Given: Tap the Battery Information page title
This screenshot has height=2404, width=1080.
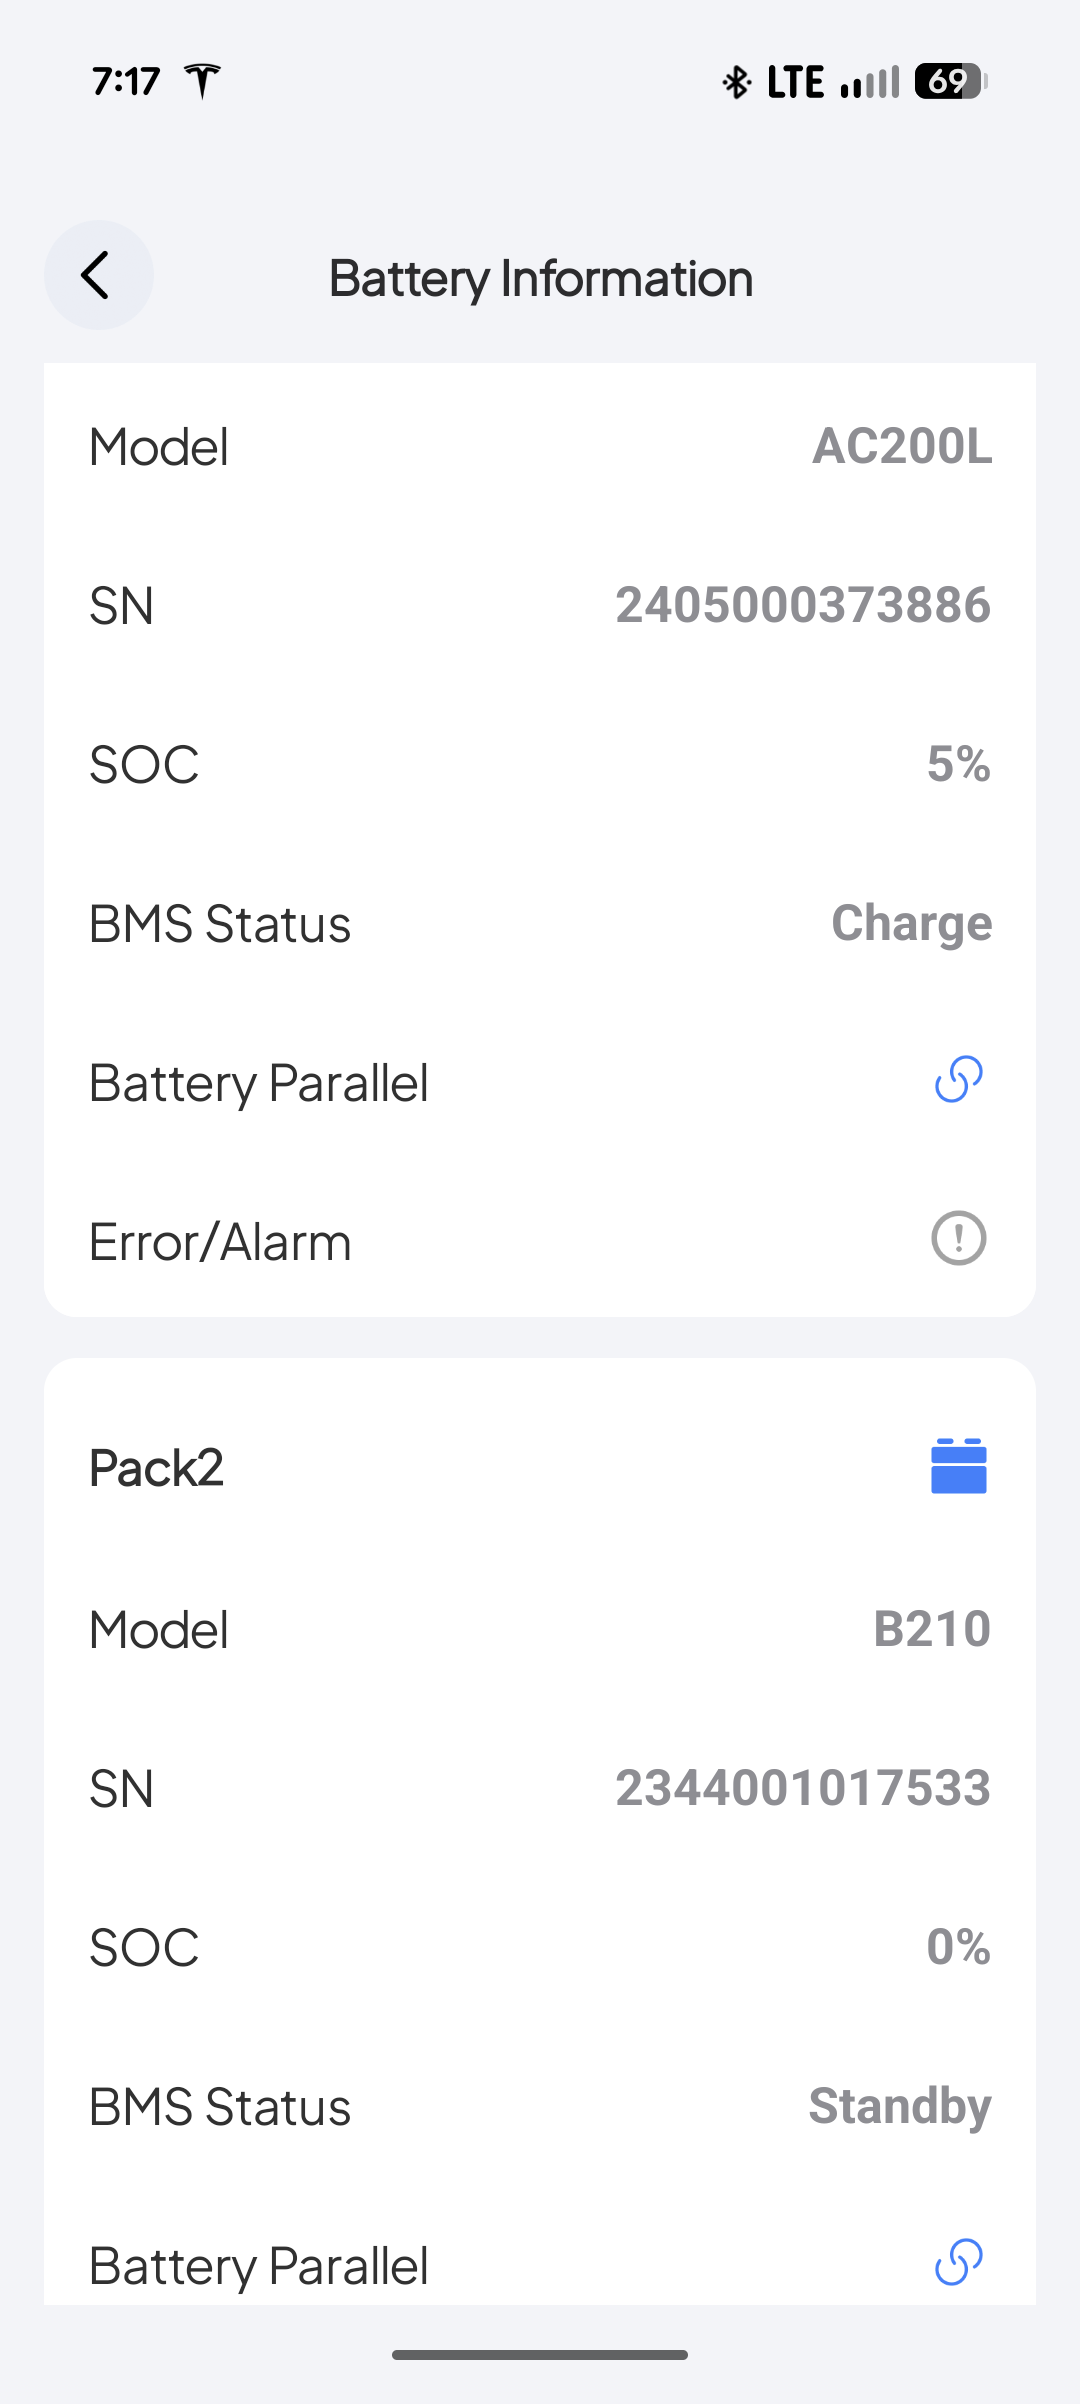Looking at the screenshot, I should 540,278.
